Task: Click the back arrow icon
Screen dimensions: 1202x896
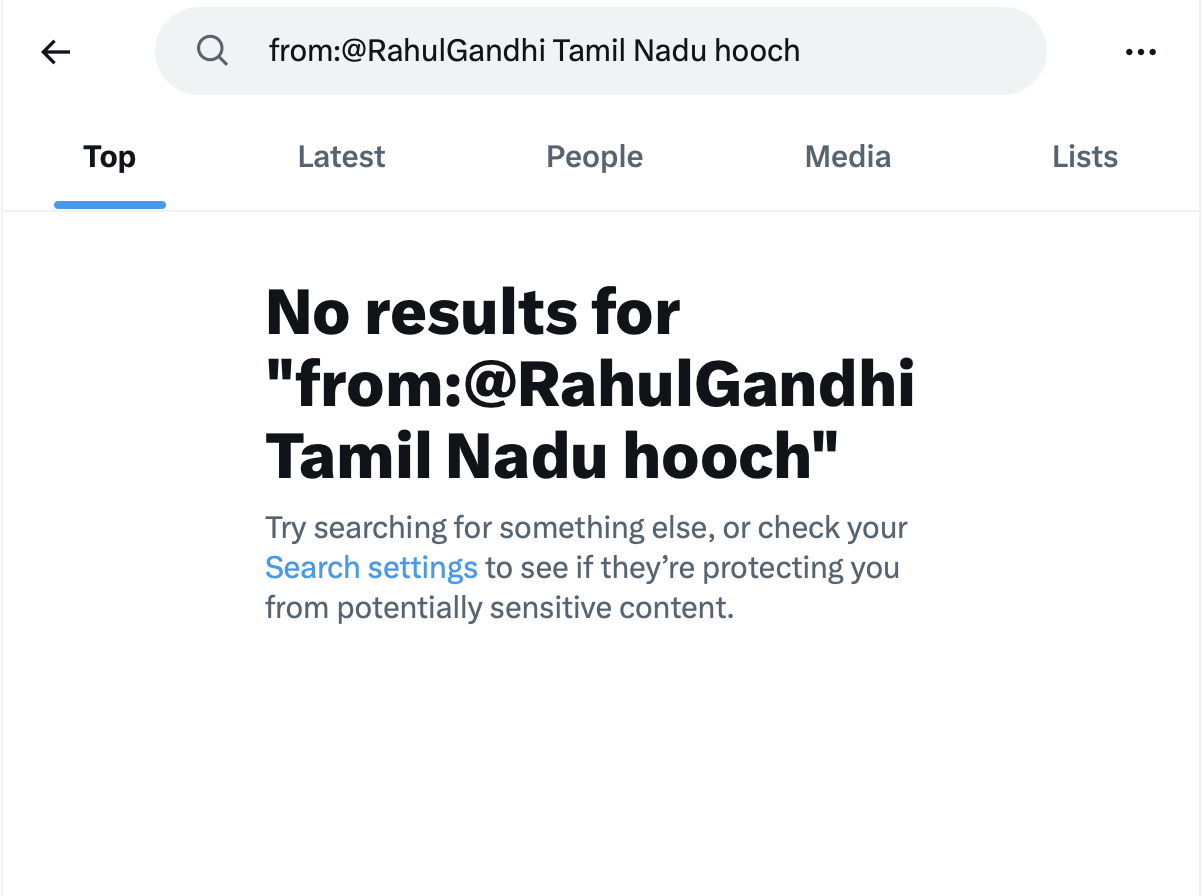Action: coord(56,52)
